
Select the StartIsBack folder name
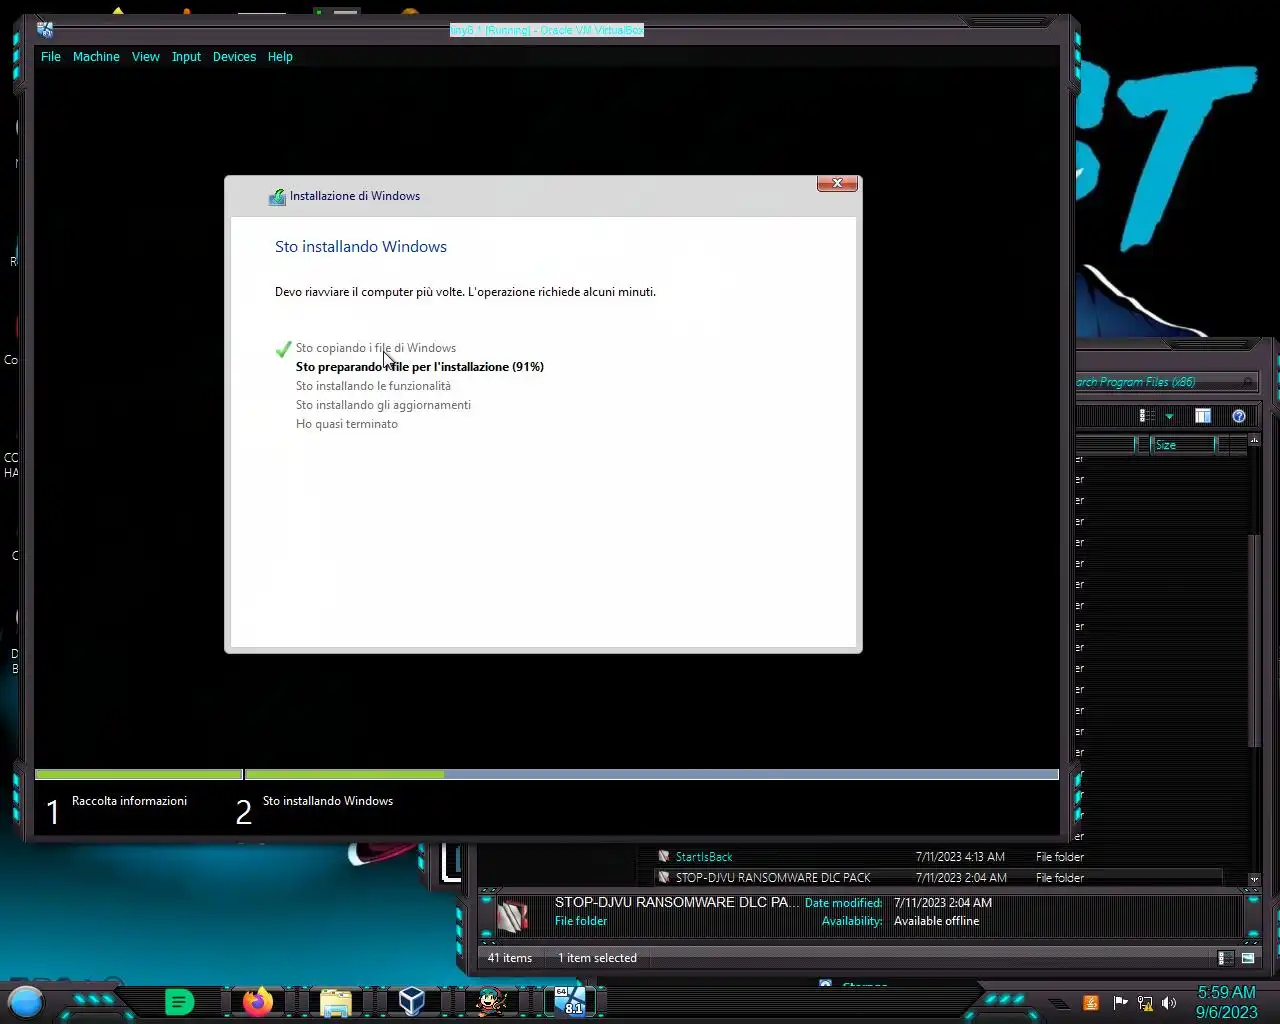704,857
